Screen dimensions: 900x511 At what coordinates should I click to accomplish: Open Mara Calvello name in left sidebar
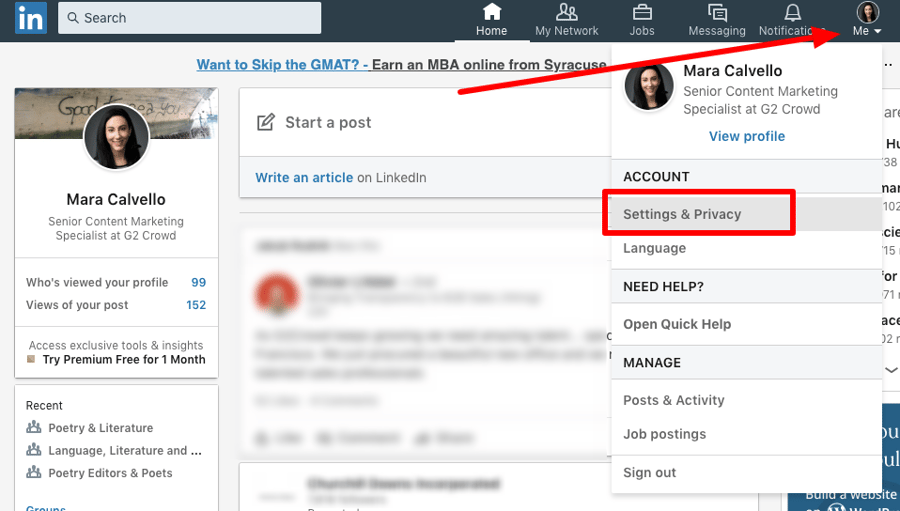coord(116,199)
